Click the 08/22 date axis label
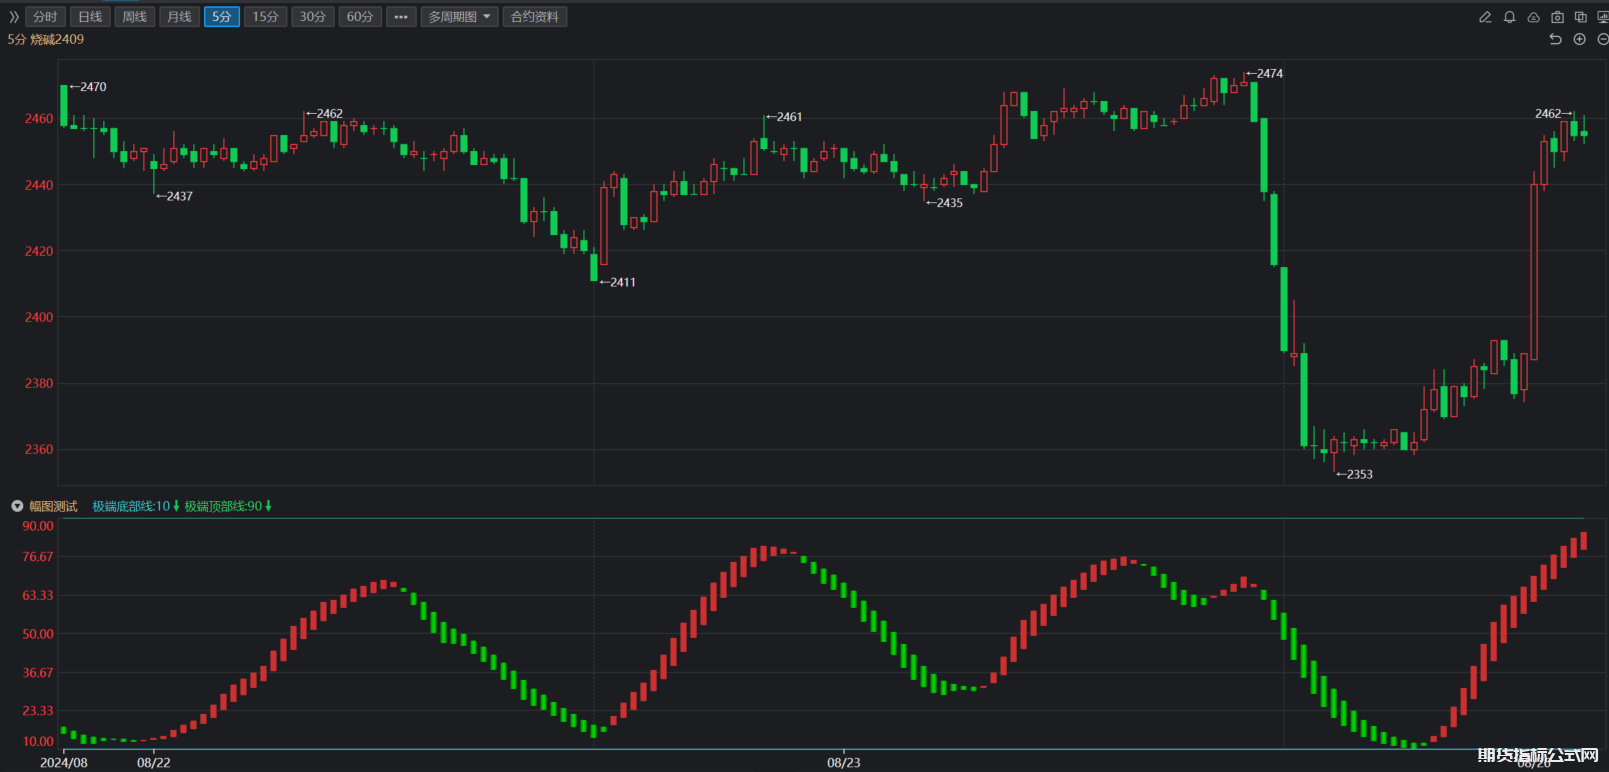 pos(153,763)
